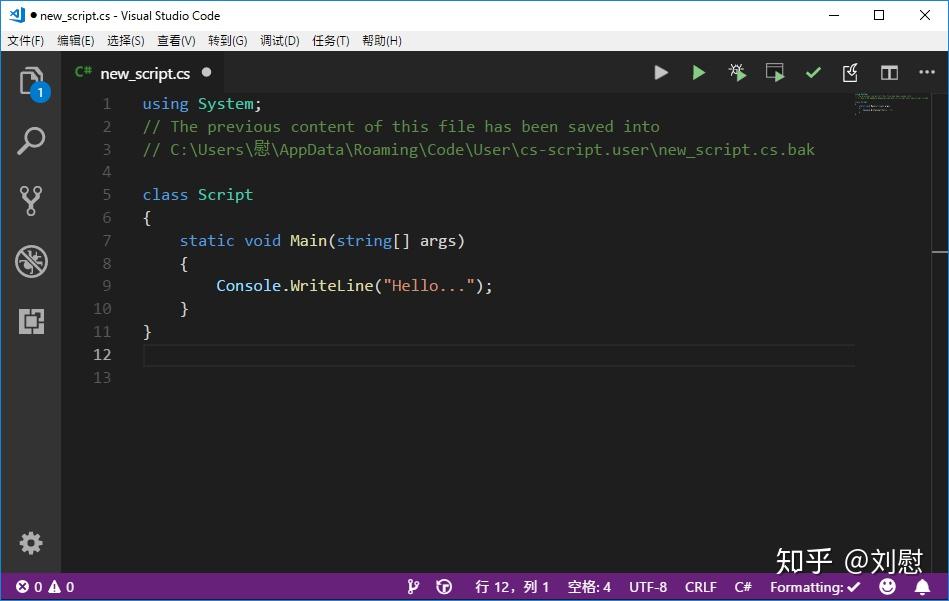The height and width of the screenshot is (601, 949).
Task: Place cursor on empty line 12
Action: click(499, 355)
